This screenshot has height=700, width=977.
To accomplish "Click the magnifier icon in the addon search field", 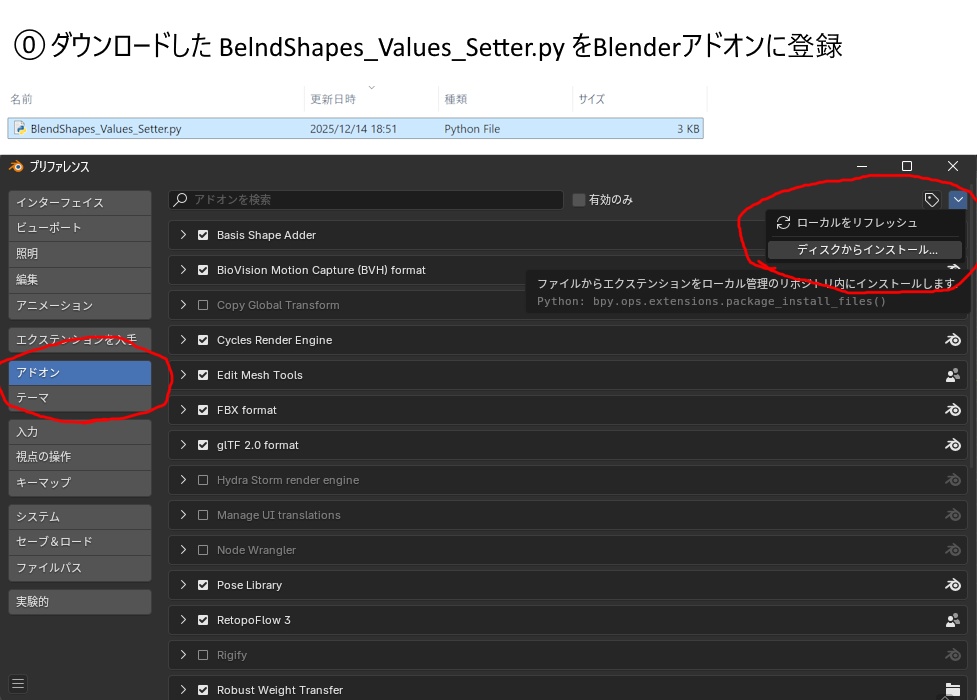I will (183, 199).
